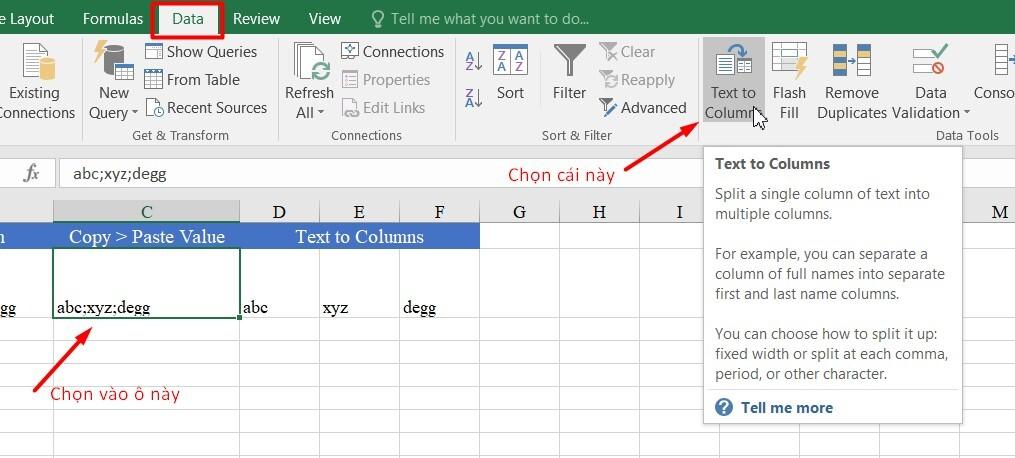Sort ascending A to Z

pyautogui.click(x=474, y=62)
